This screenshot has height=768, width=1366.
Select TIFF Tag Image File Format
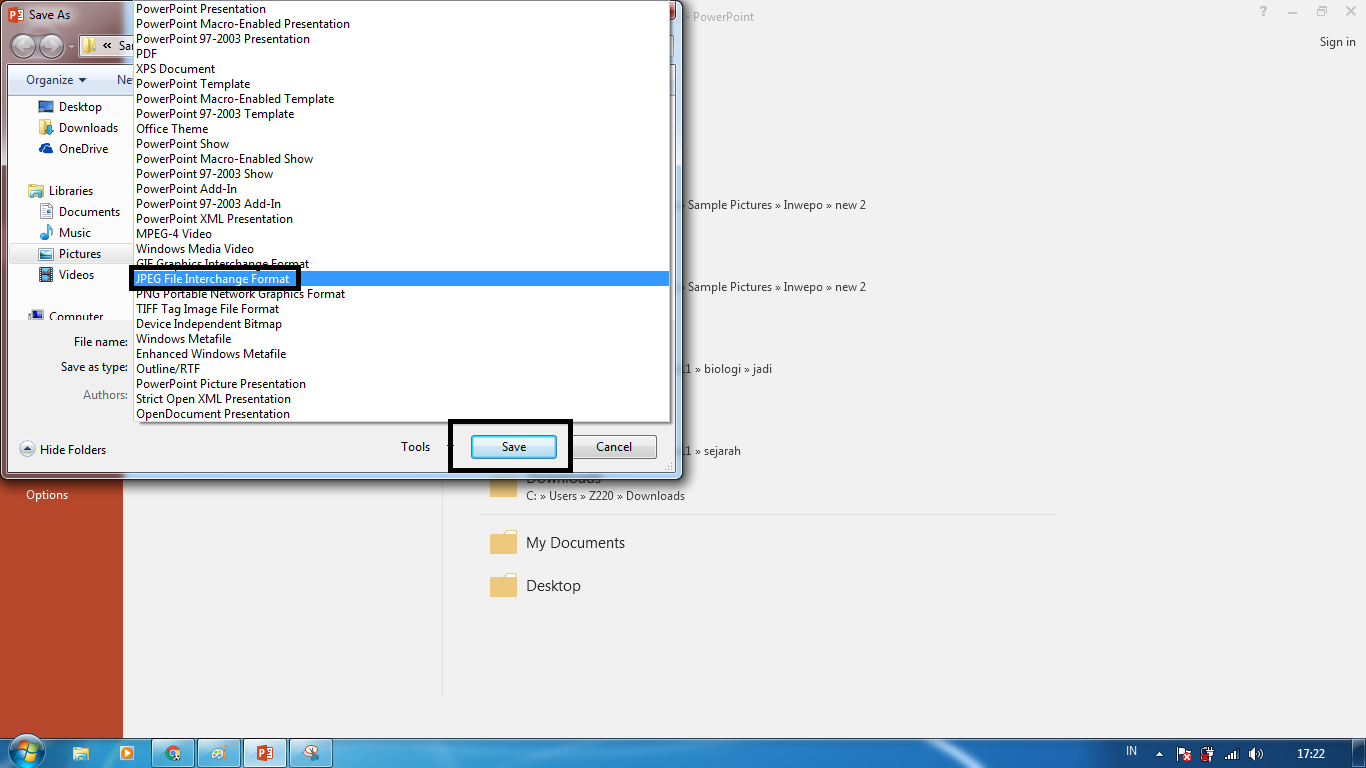pyautogui.click(x=402, y=309)
